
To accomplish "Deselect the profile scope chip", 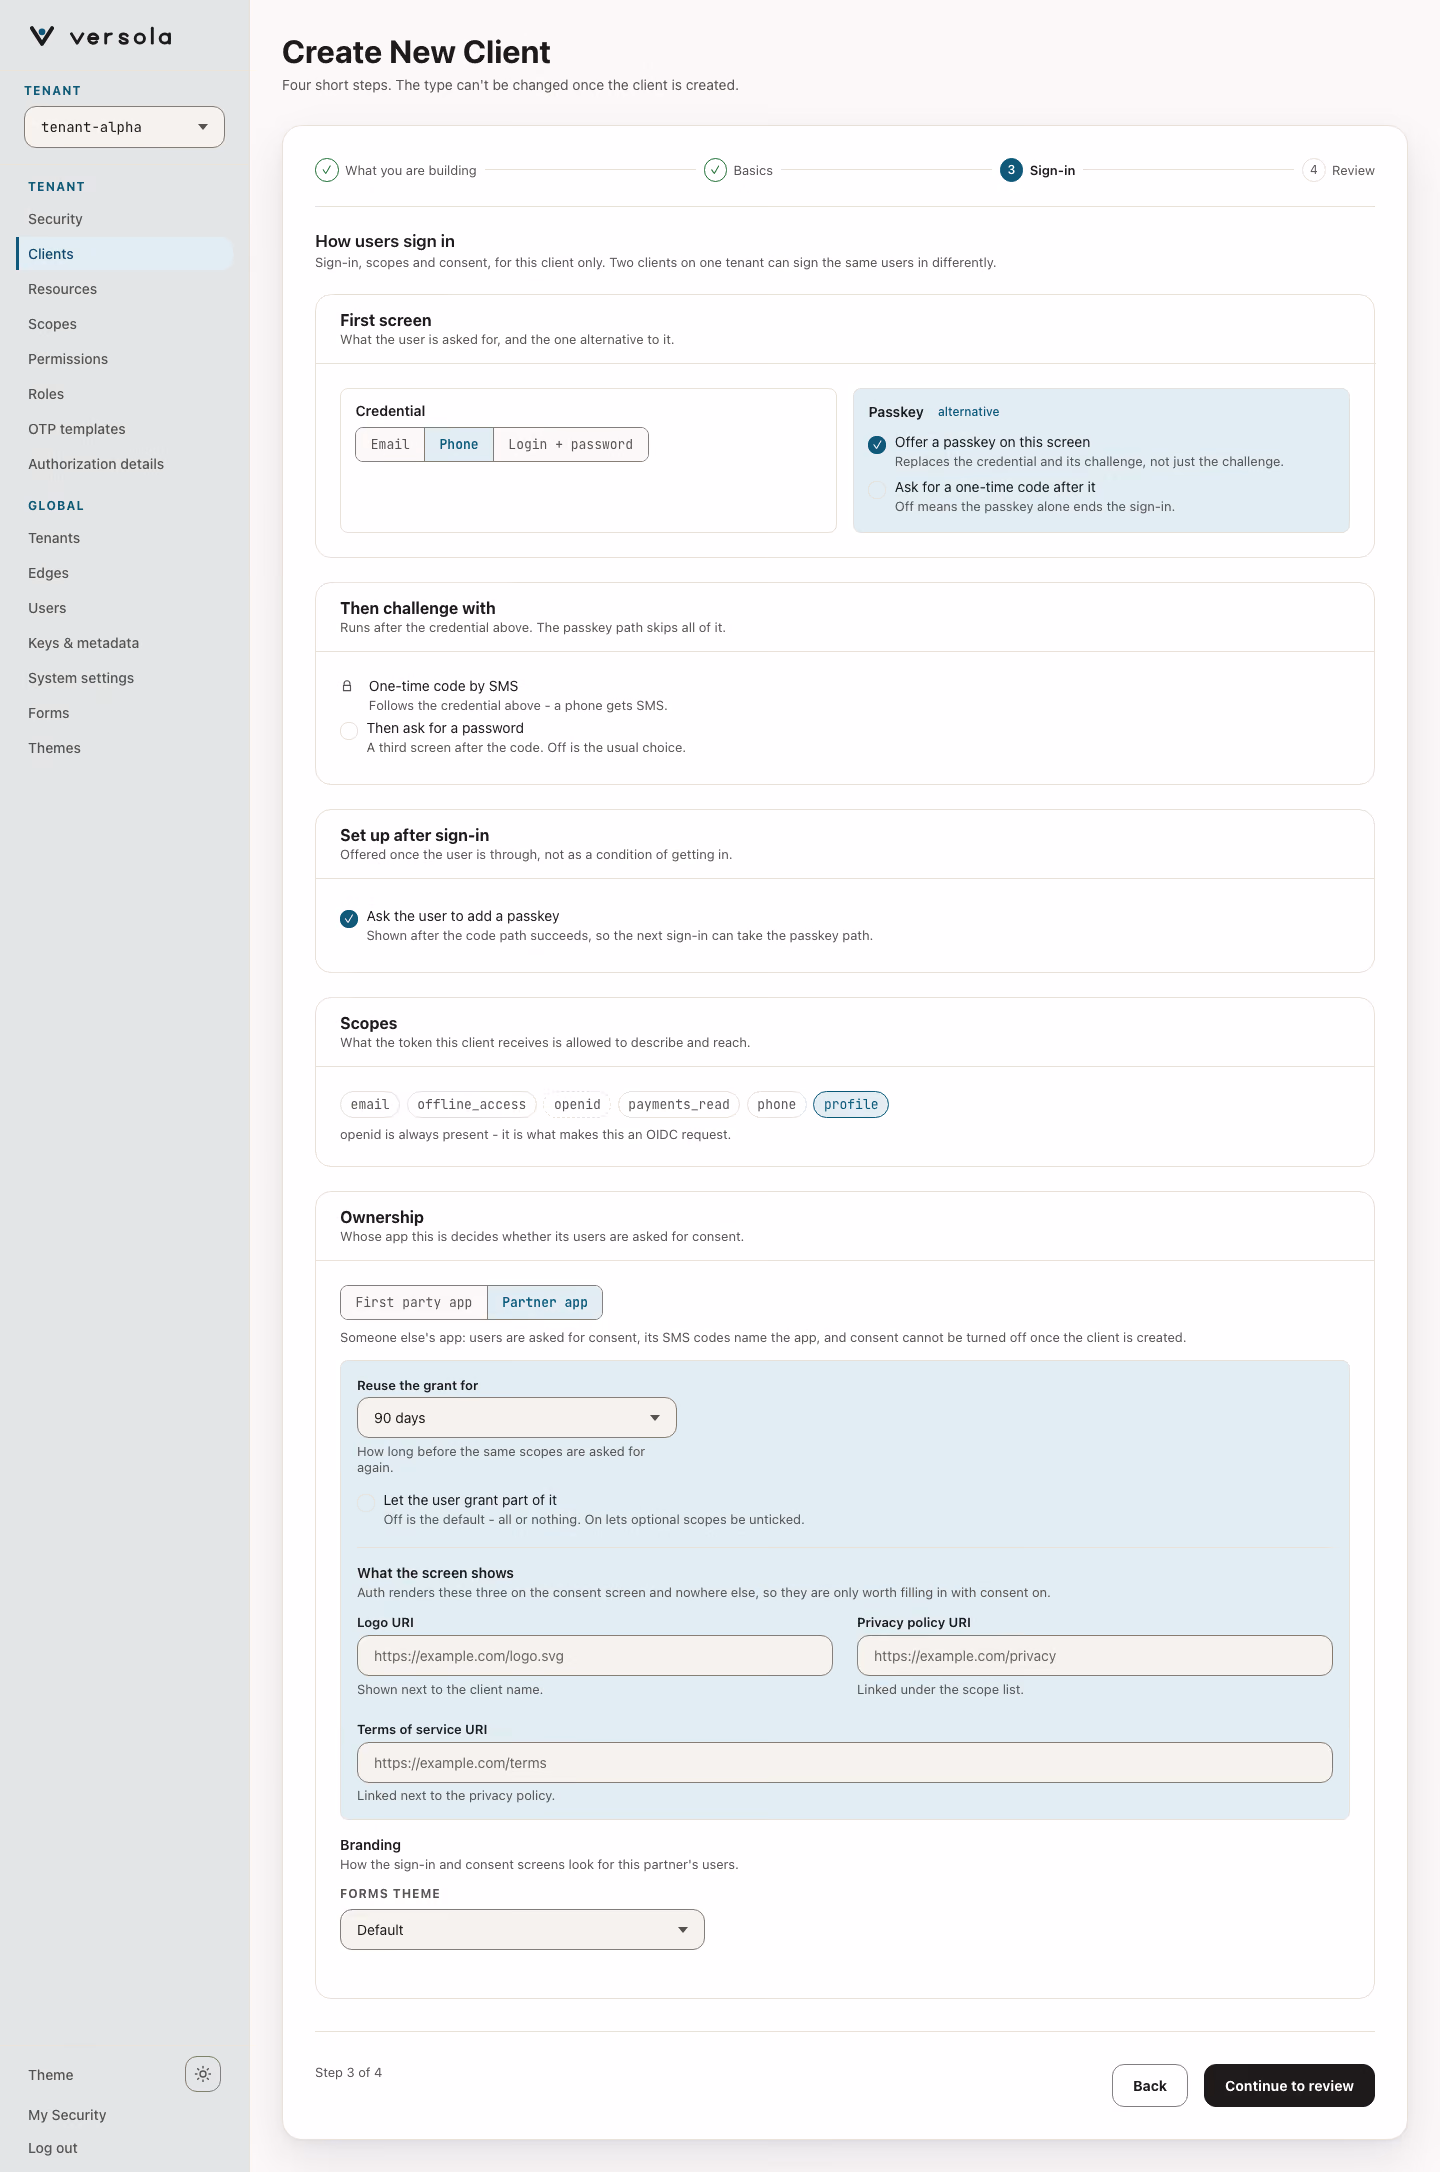I will pos(851,1105).
